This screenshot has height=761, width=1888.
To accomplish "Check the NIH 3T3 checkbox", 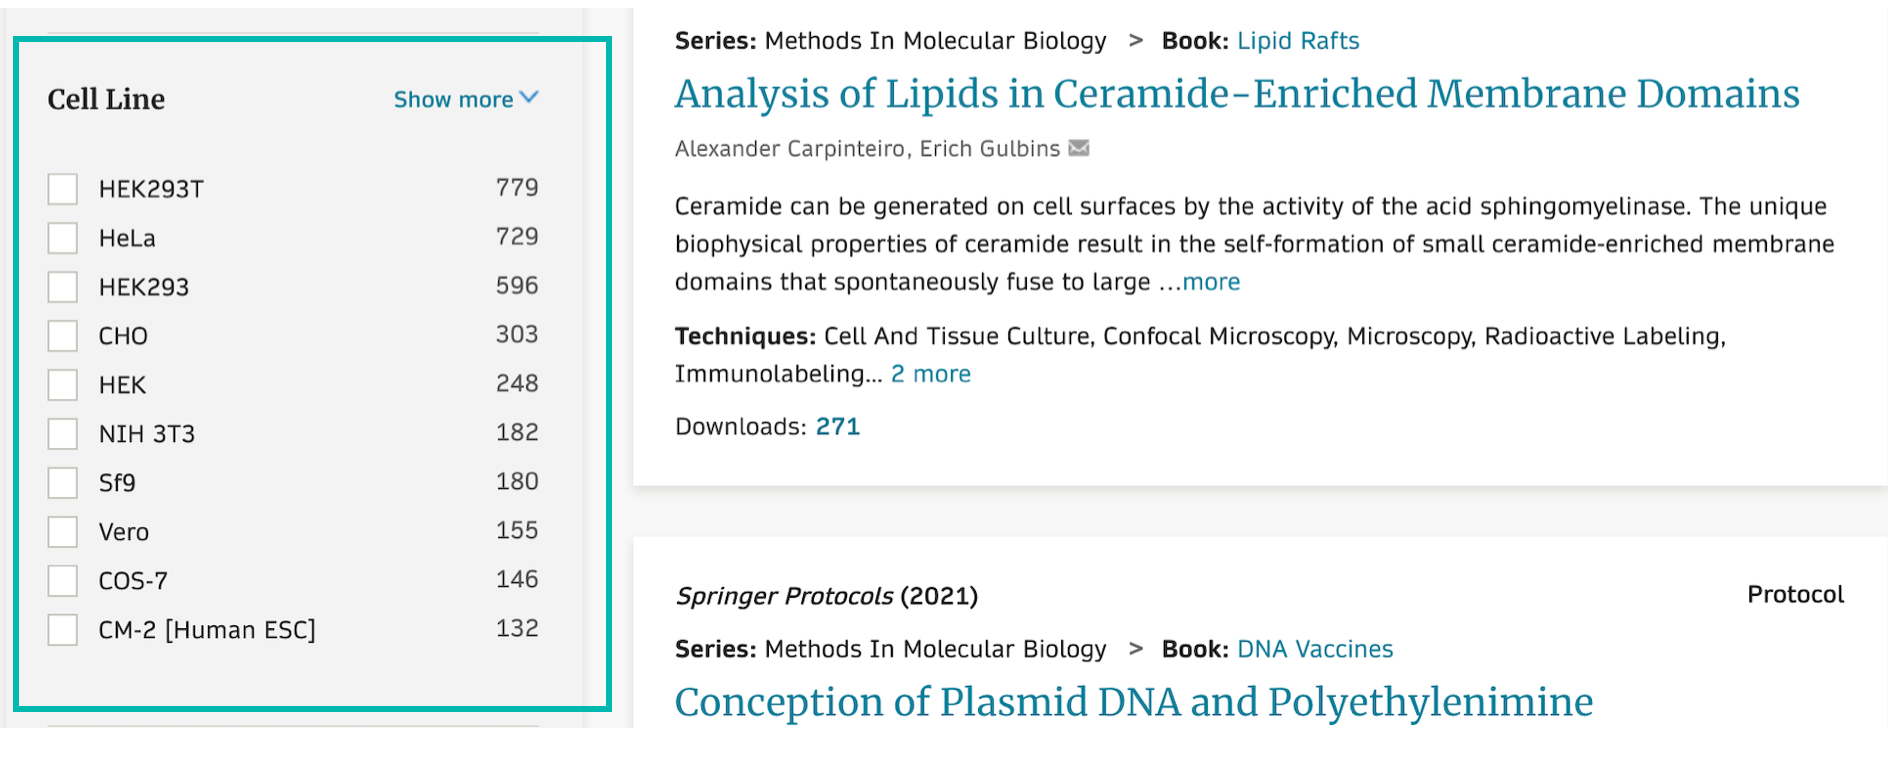I will pos(63,434).
